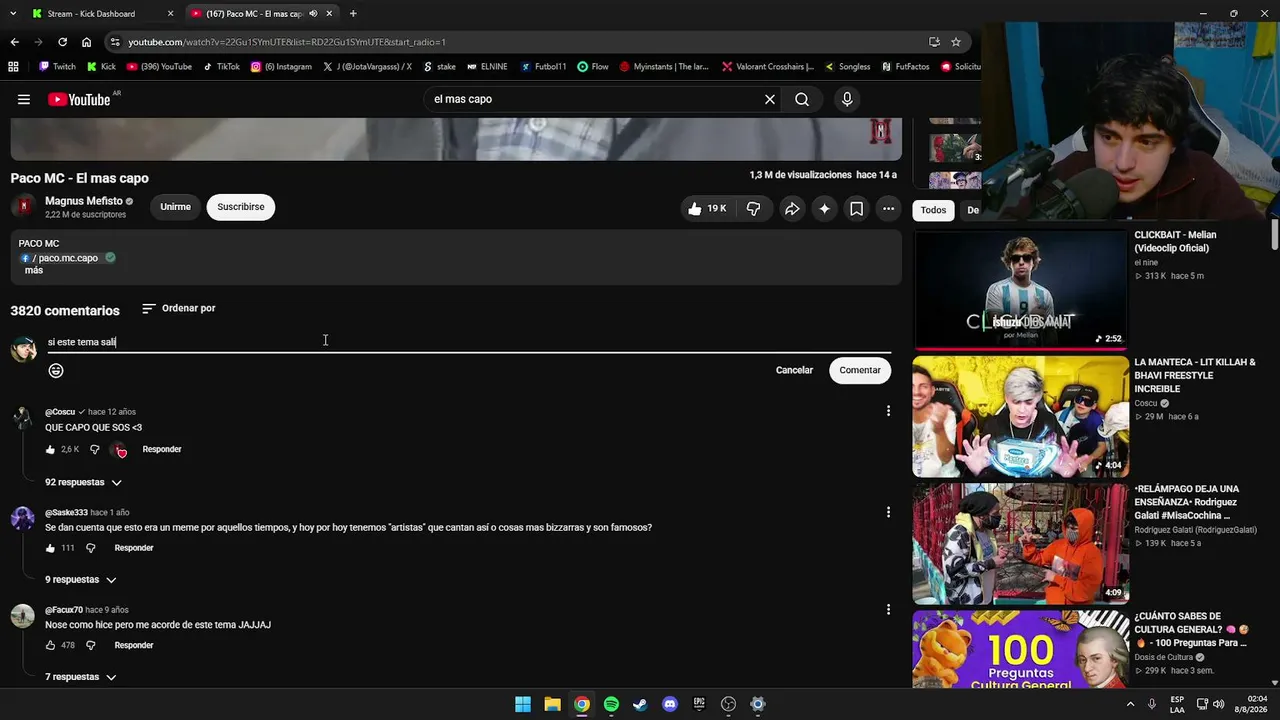Screen dimensions: 1280x720
Task: Go to YouTube home via logo
Action: click(x=79, y=99)
